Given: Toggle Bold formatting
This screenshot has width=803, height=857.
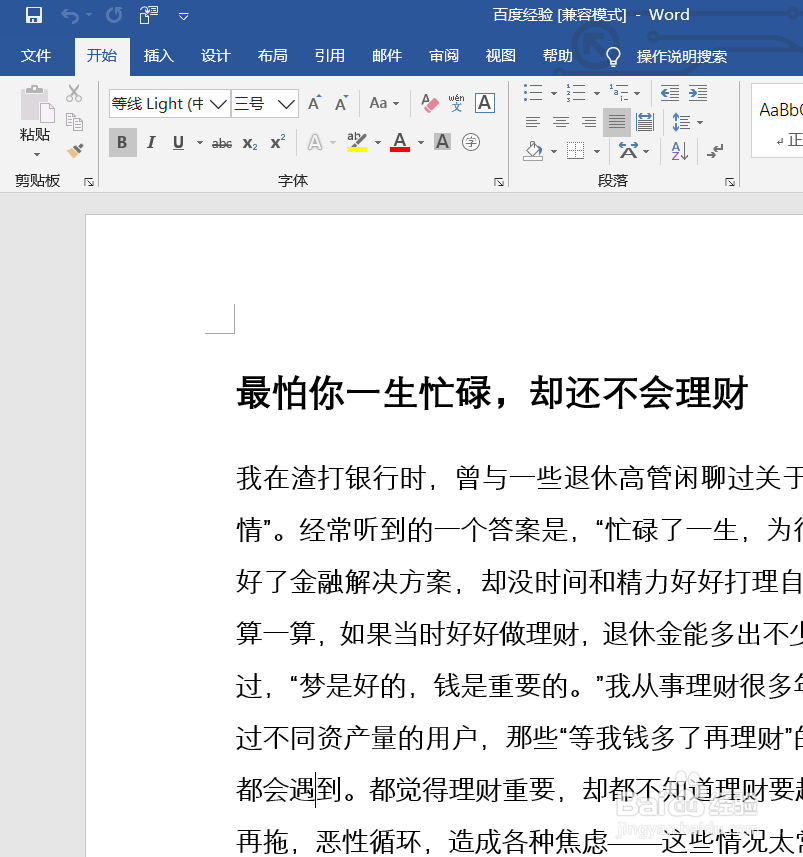Looking at the screenshot, I should pyautogui.click(x=122, y=142).
